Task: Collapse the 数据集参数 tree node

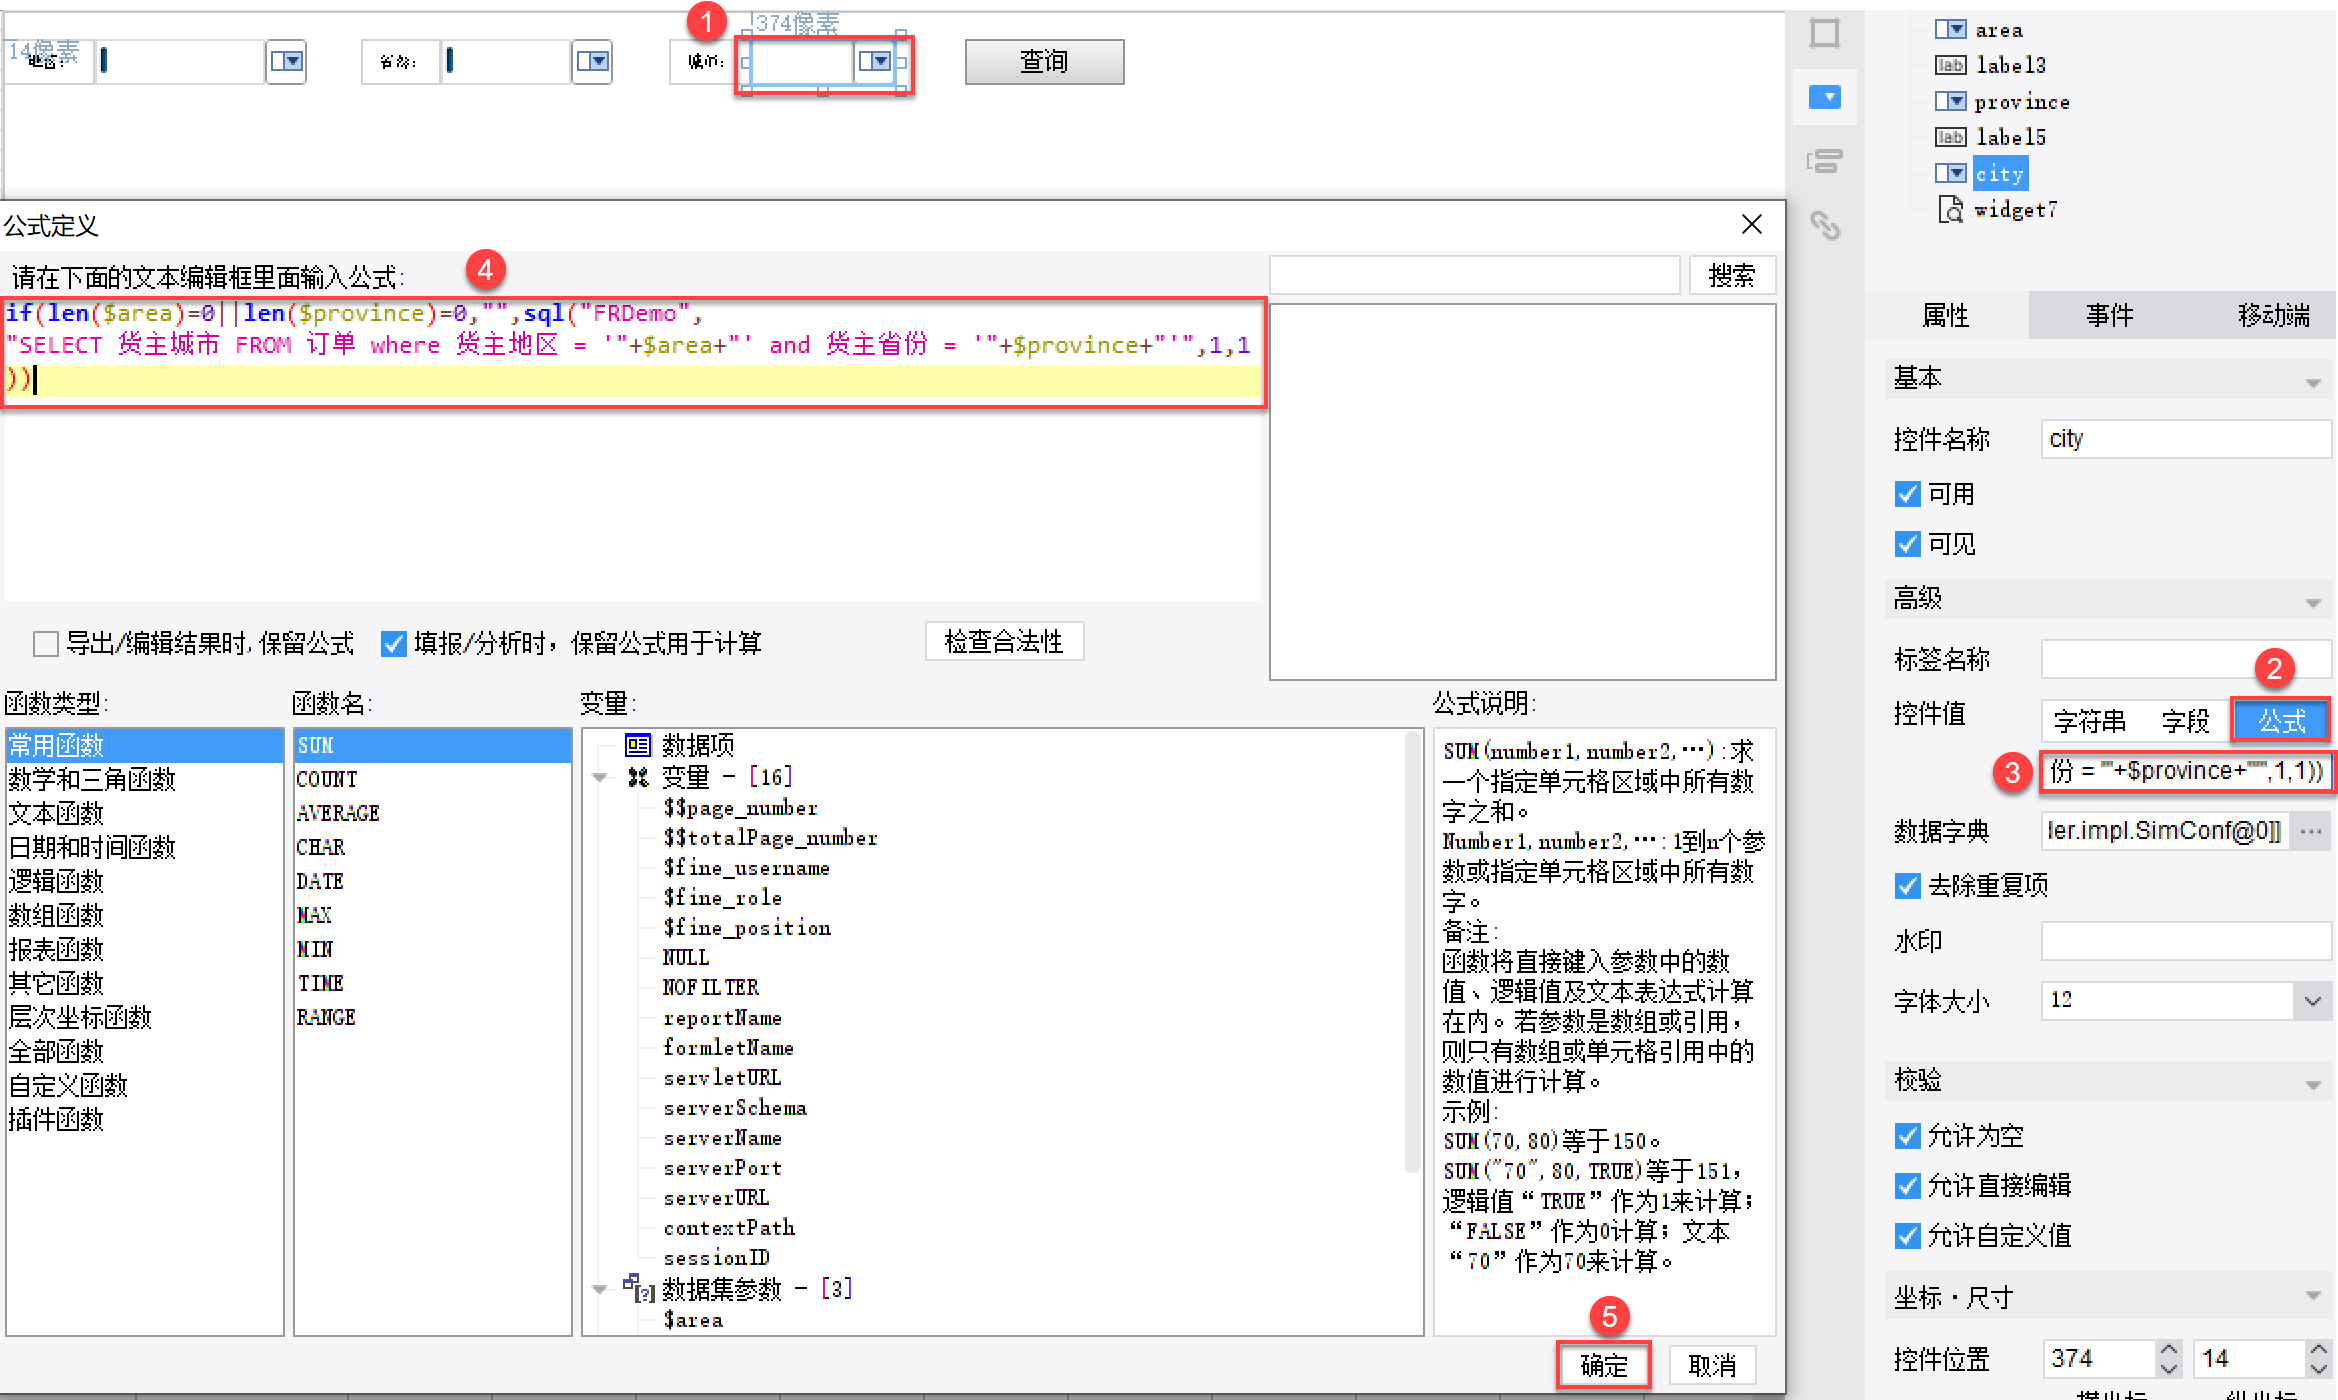Action: pyautogui.click(x=600, y=1290)
